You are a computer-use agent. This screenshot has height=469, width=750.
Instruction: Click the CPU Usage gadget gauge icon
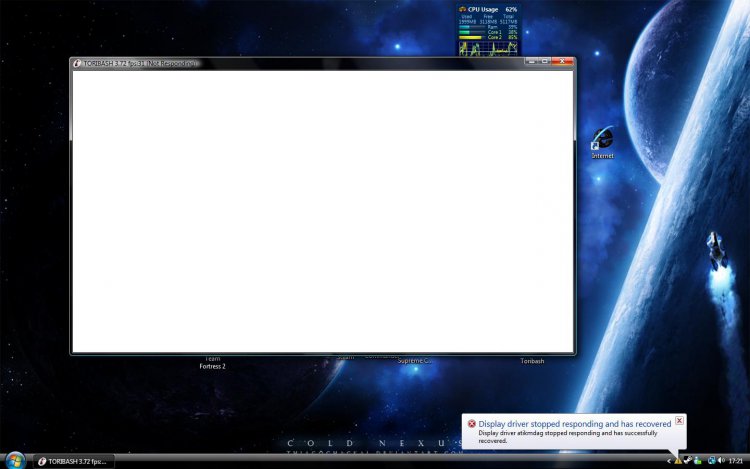coord(463,9)
